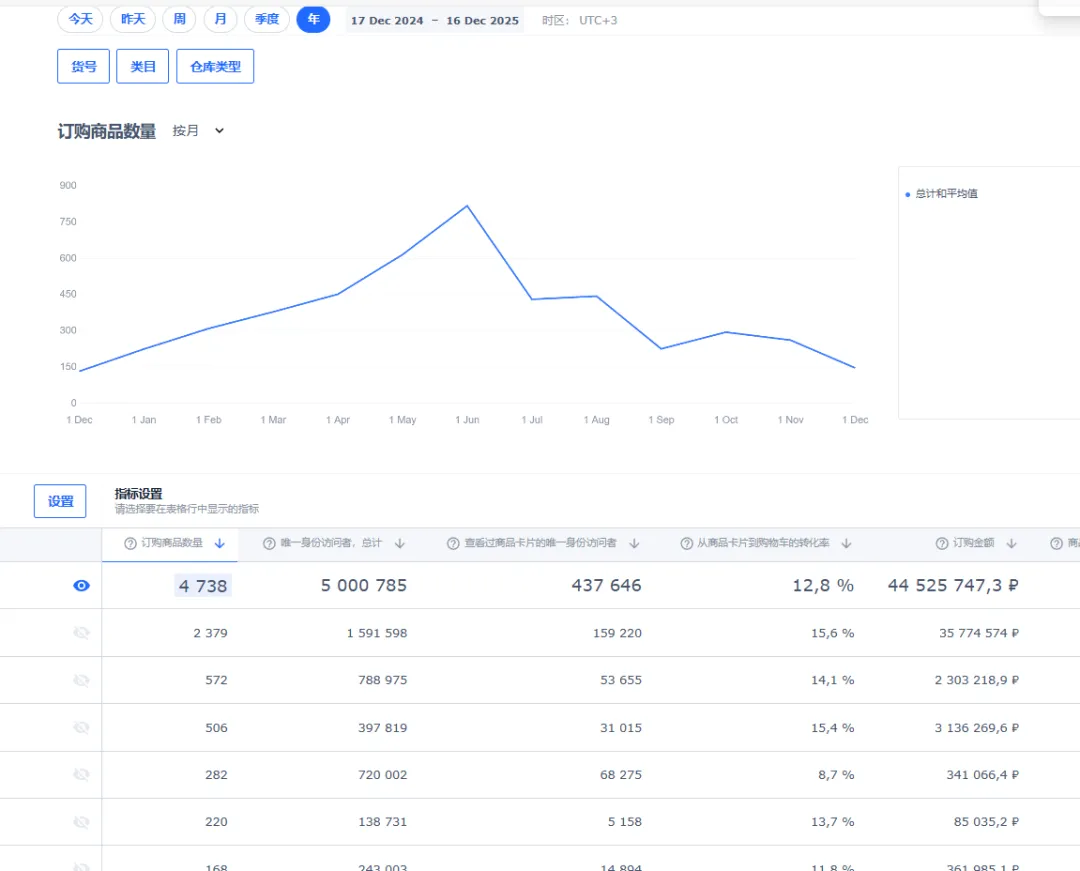
Task: Click the 设置 button
Action: pyautogui.click(x=60, y=501)
